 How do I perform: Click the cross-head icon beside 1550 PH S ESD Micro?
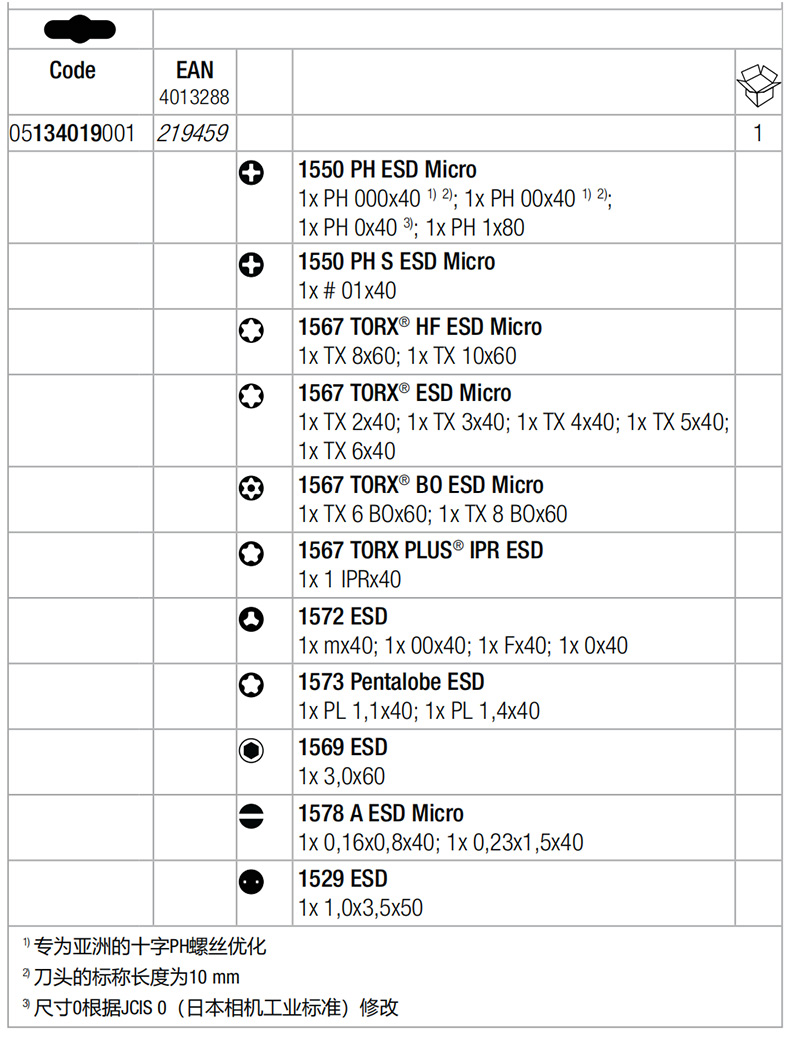click(252, 265)
